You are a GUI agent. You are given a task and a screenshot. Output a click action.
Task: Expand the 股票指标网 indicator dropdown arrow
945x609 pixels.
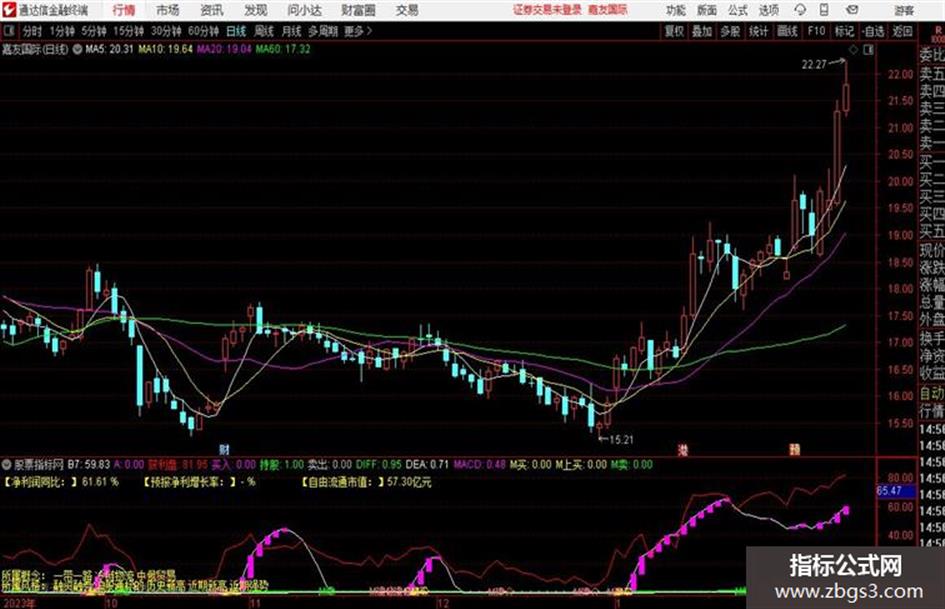pyautogui.click(x=7, y=464)
